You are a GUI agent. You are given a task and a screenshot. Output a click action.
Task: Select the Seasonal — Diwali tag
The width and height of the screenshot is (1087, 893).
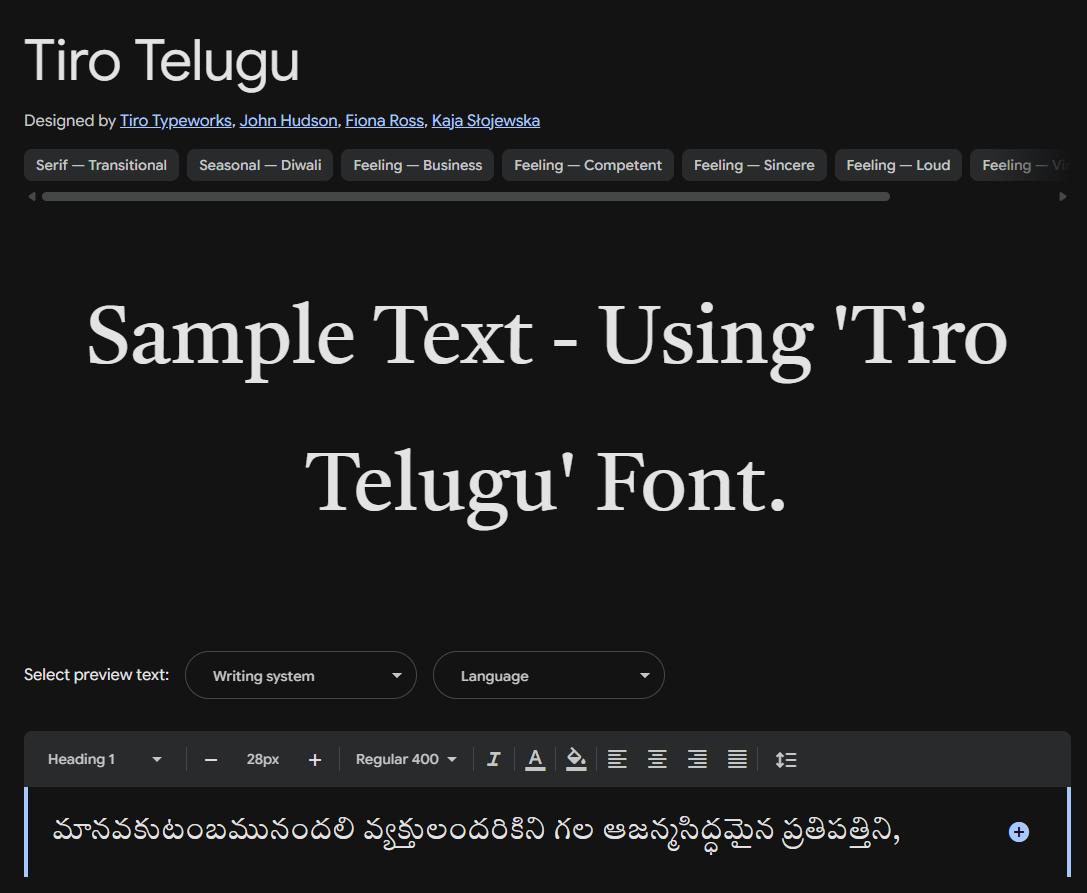click(x=260, y=165)
